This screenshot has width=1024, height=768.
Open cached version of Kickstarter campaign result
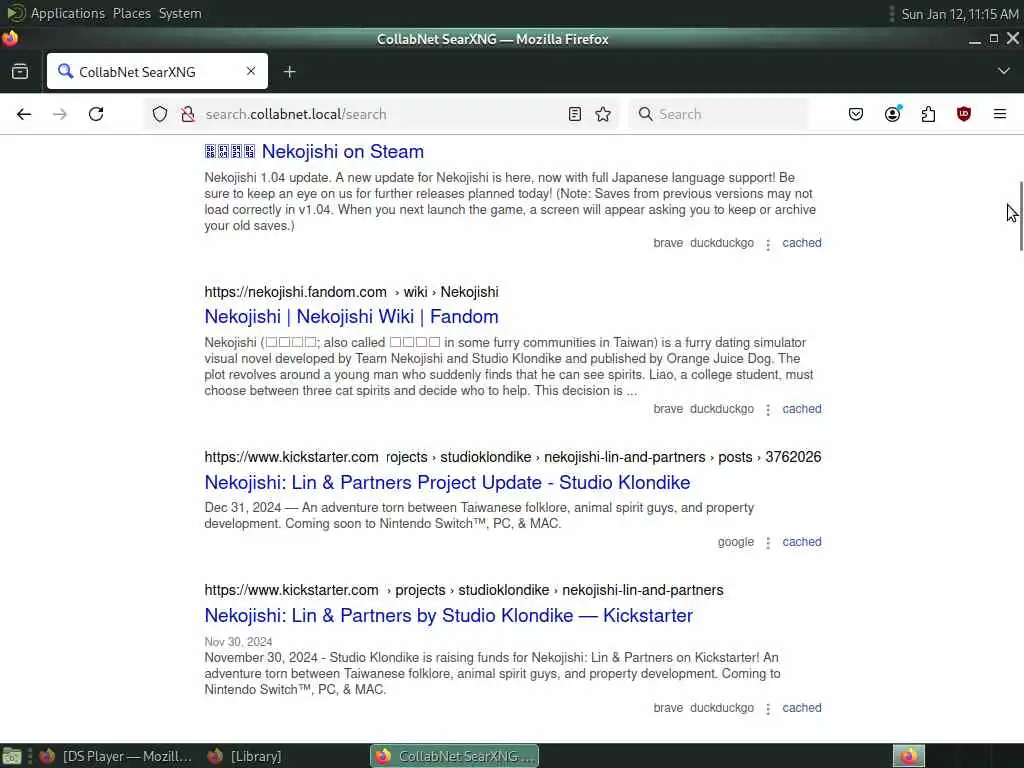[802, 708]
